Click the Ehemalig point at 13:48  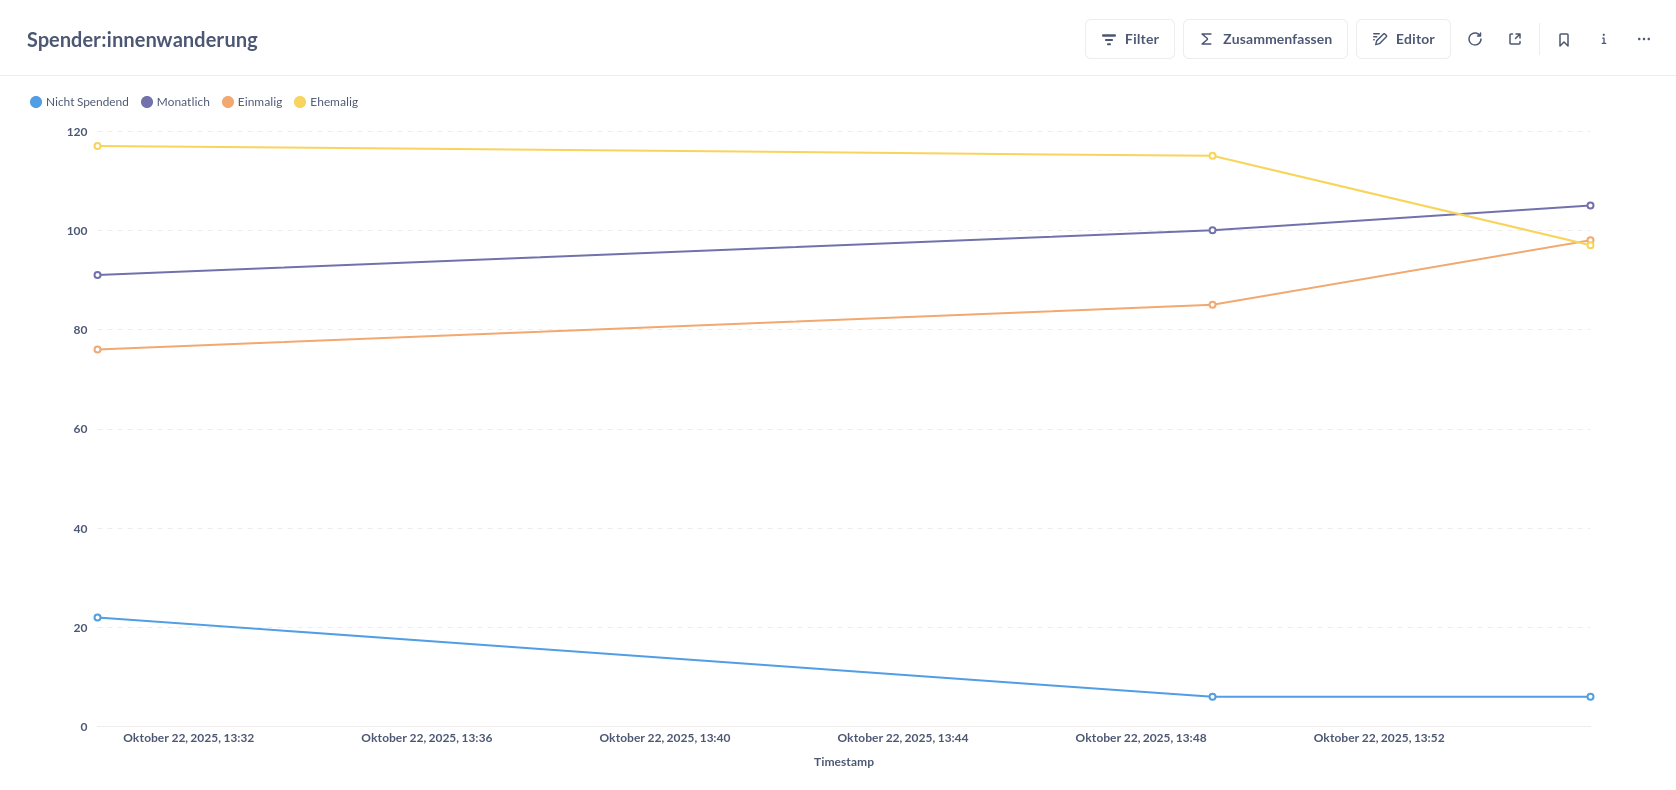pos(1213,155)
